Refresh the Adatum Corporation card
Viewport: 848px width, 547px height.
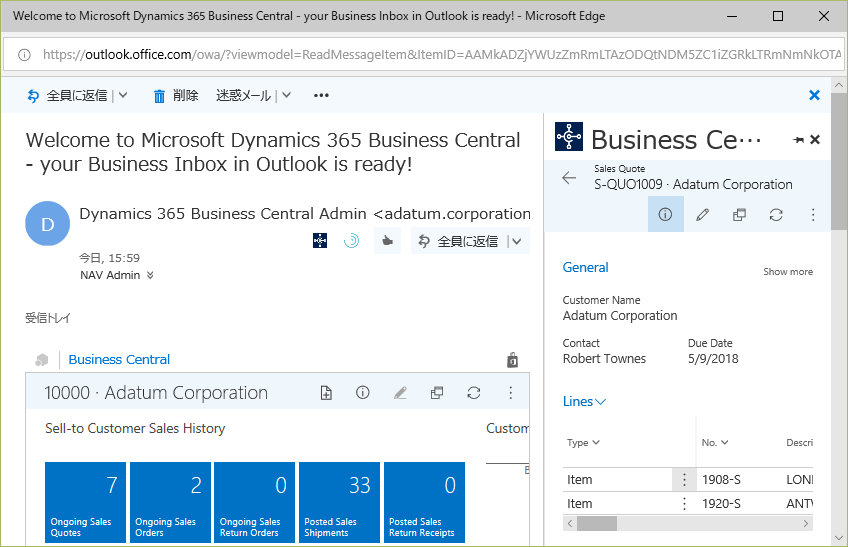click(x=474, y=393)
